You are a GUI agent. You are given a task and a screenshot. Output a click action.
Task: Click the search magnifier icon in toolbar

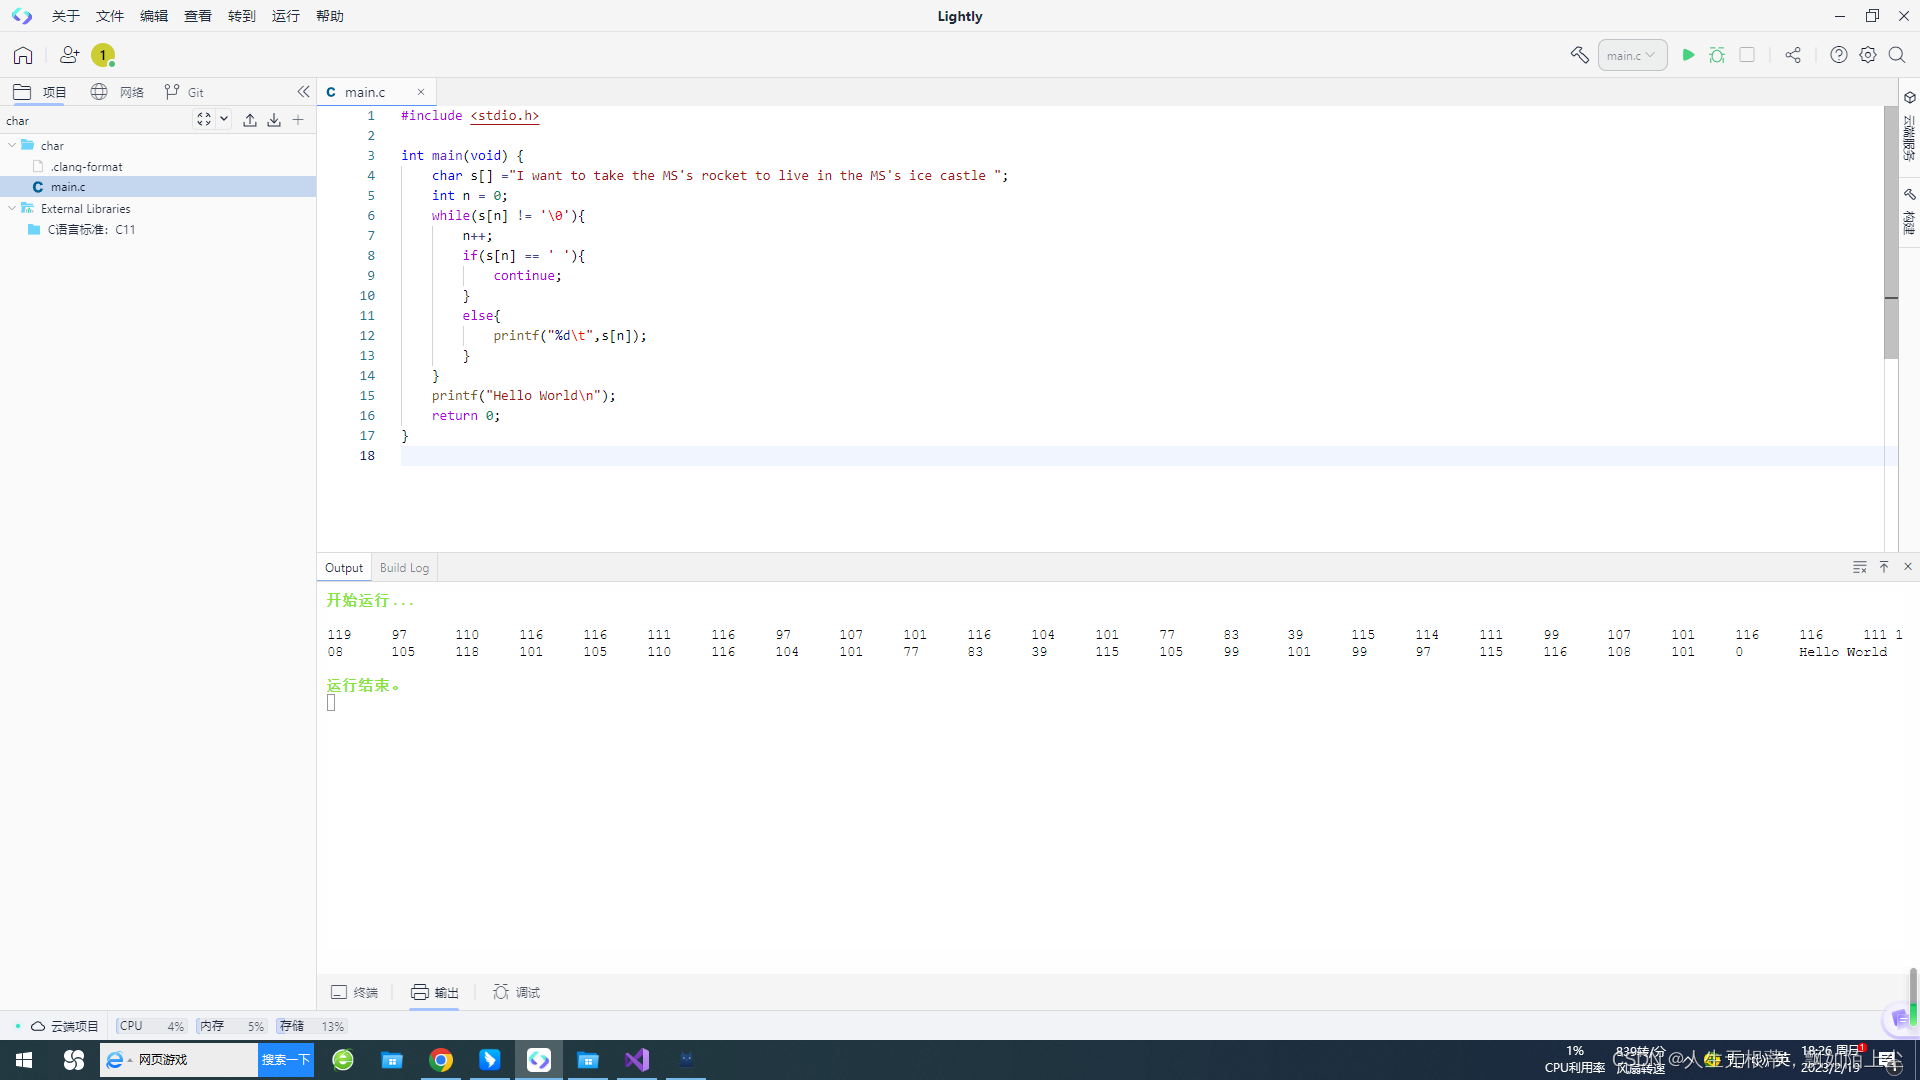pyautogui.click(x=1897, y=55)
